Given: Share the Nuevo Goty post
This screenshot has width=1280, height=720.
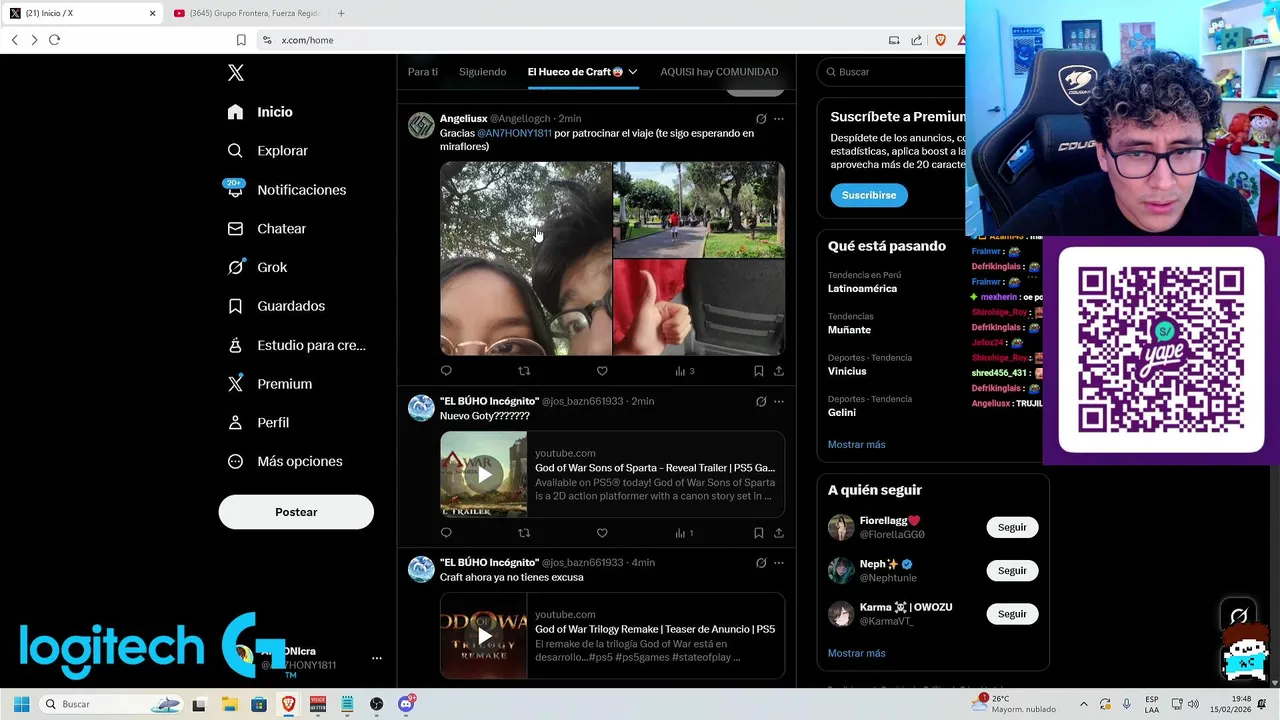Looking at the screenshot, I should pyautogui.click(x=779, y=533).
